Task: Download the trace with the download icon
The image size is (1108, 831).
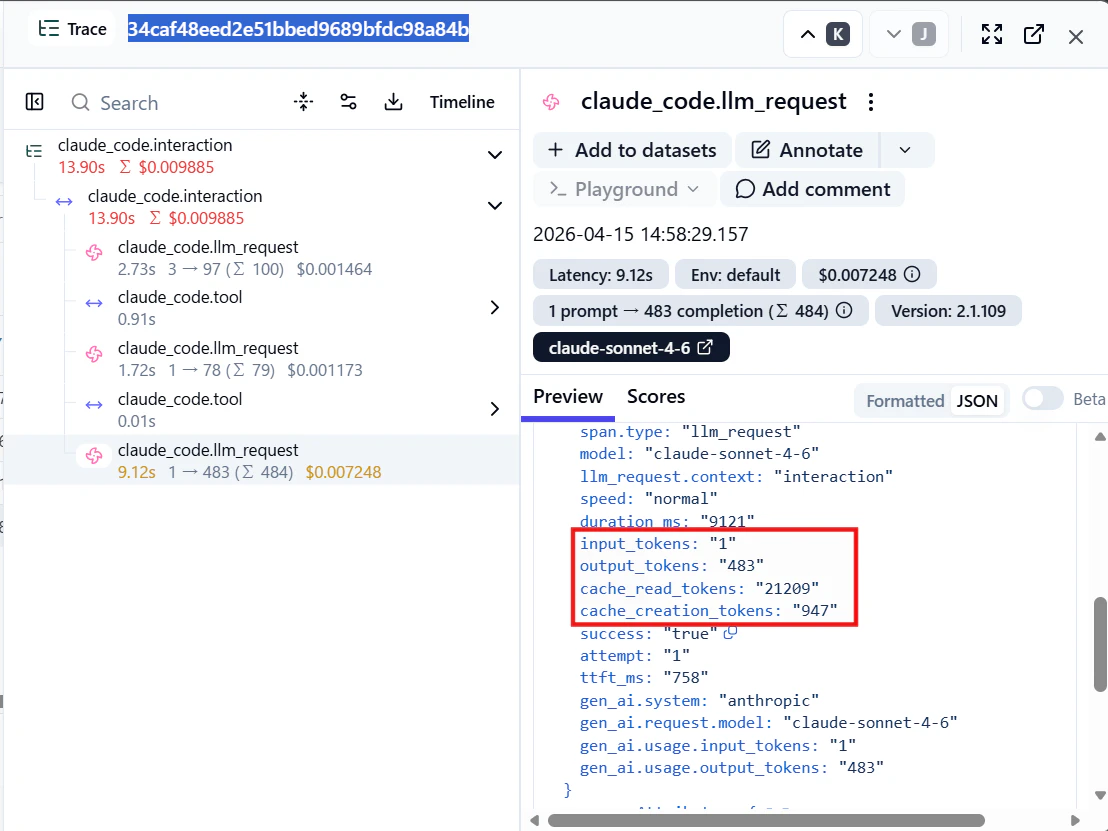Action: coord(394,102)
